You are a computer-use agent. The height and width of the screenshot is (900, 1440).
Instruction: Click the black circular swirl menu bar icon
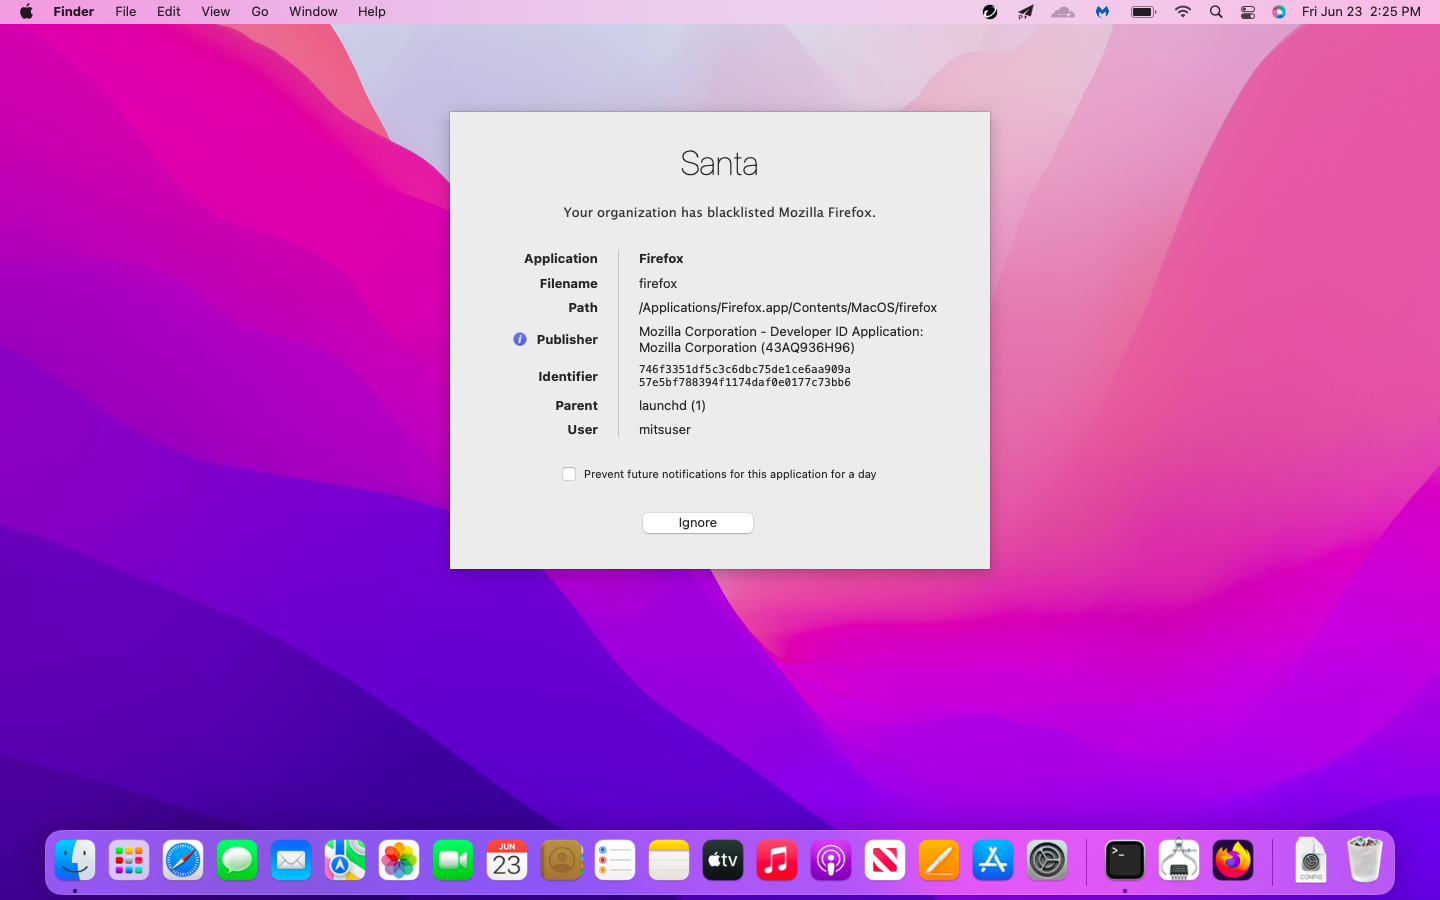point(990,12)
